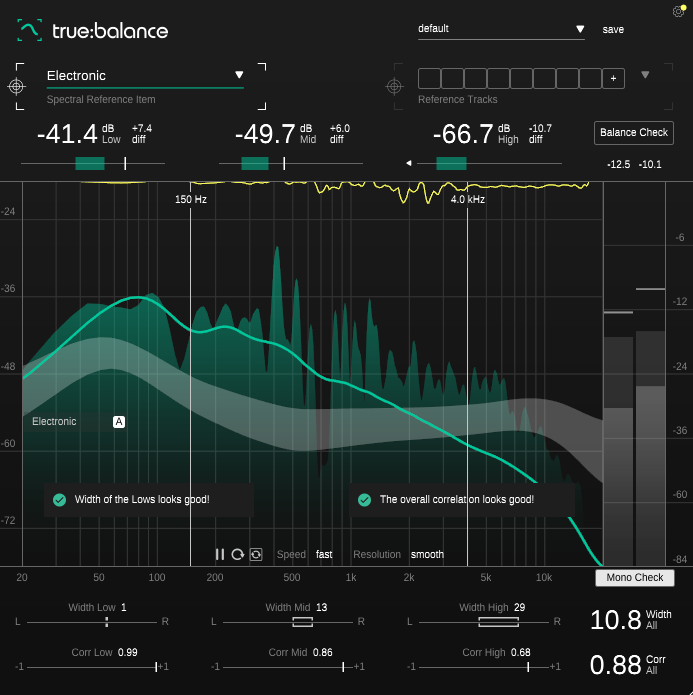Click the boxed refresh icon beside reset

[256, 554]
